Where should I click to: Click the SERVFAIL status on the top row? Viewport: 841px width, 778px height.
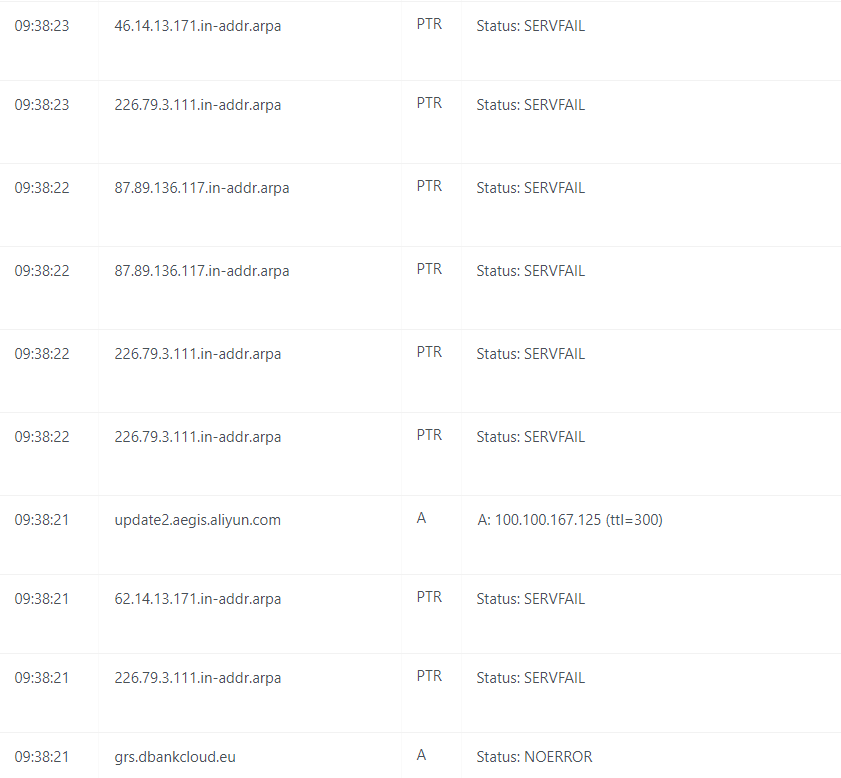point(531,26)
